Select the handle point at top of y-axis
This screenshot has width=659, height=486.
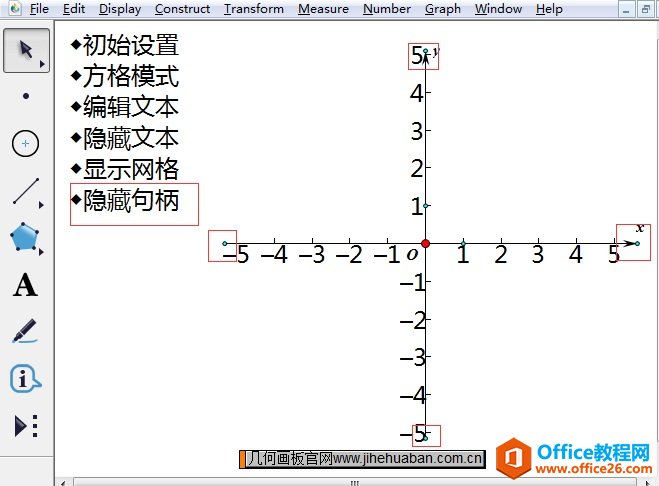click(425, 51)
